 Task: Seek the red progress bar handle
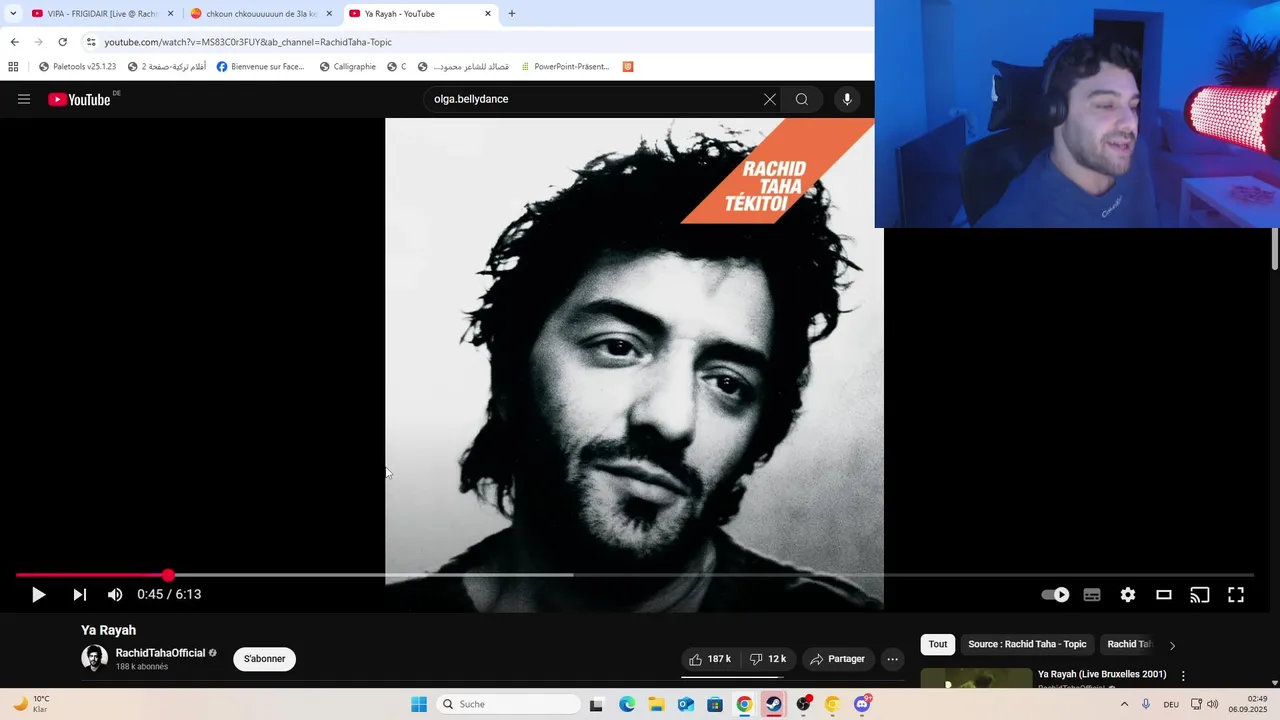tap(168, 575)
